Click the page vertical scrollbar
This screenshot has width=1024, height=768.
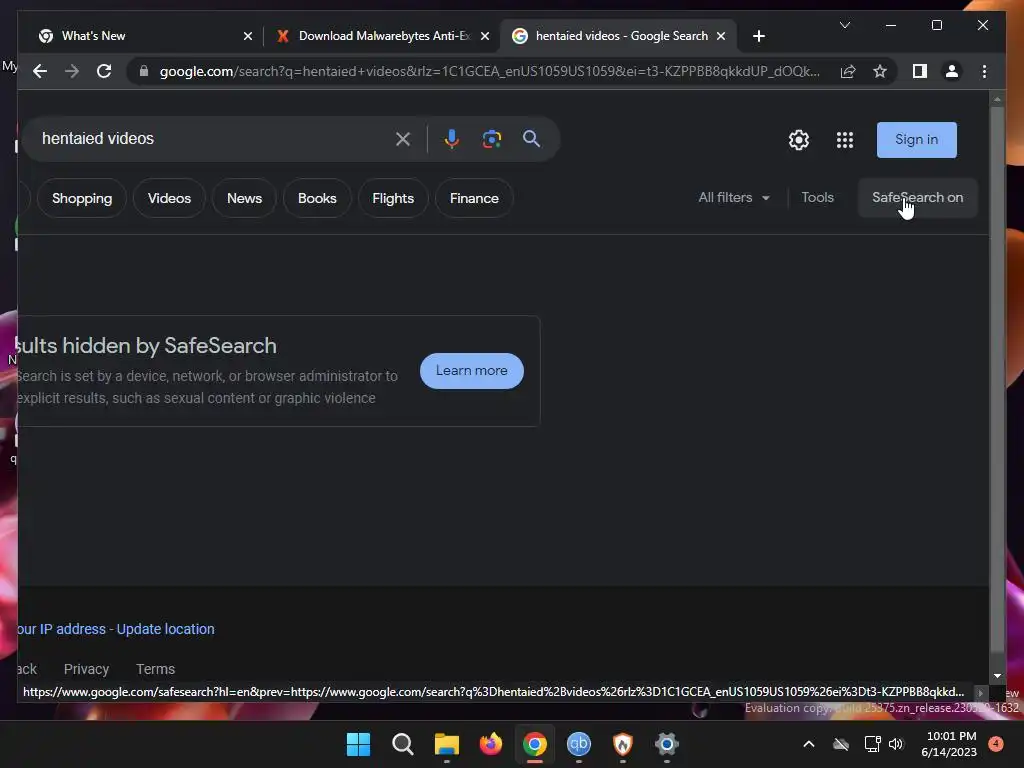pos(997,379)
